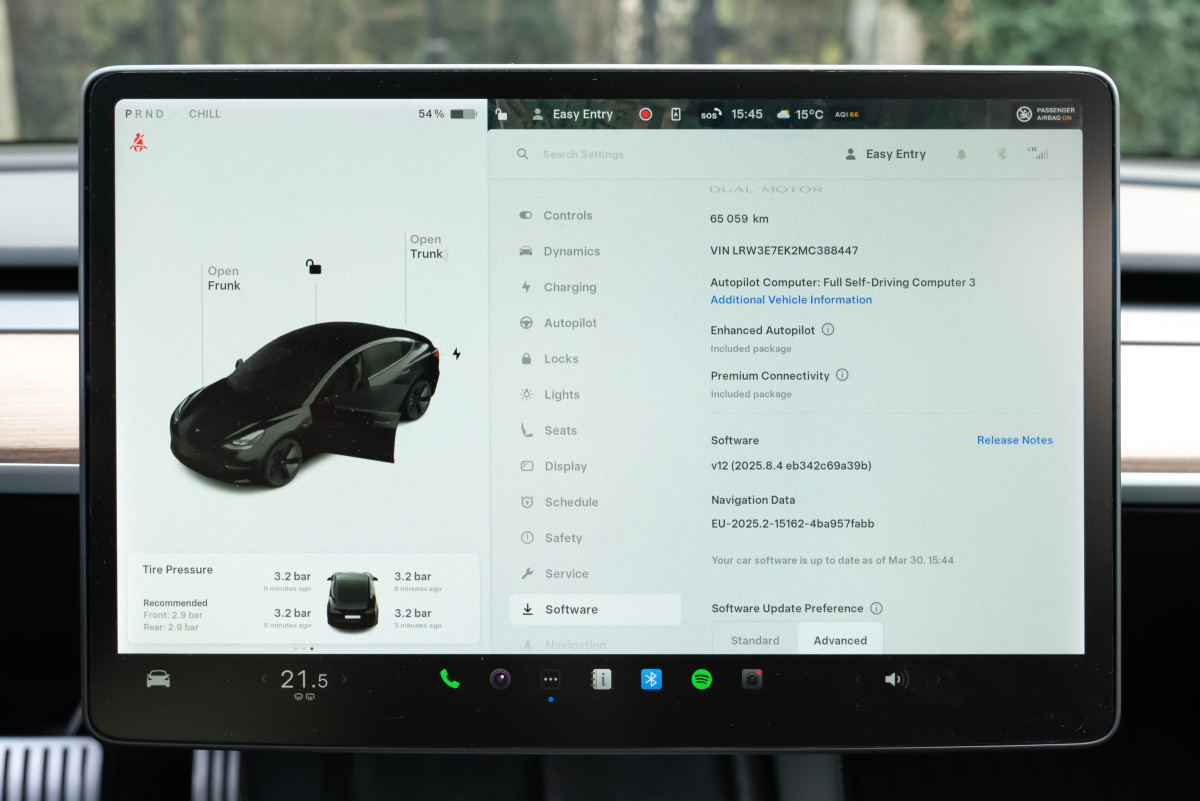Tap the Search Settings field
Viewport: 1200px width, 801px height.
click(x=583, y=154)
